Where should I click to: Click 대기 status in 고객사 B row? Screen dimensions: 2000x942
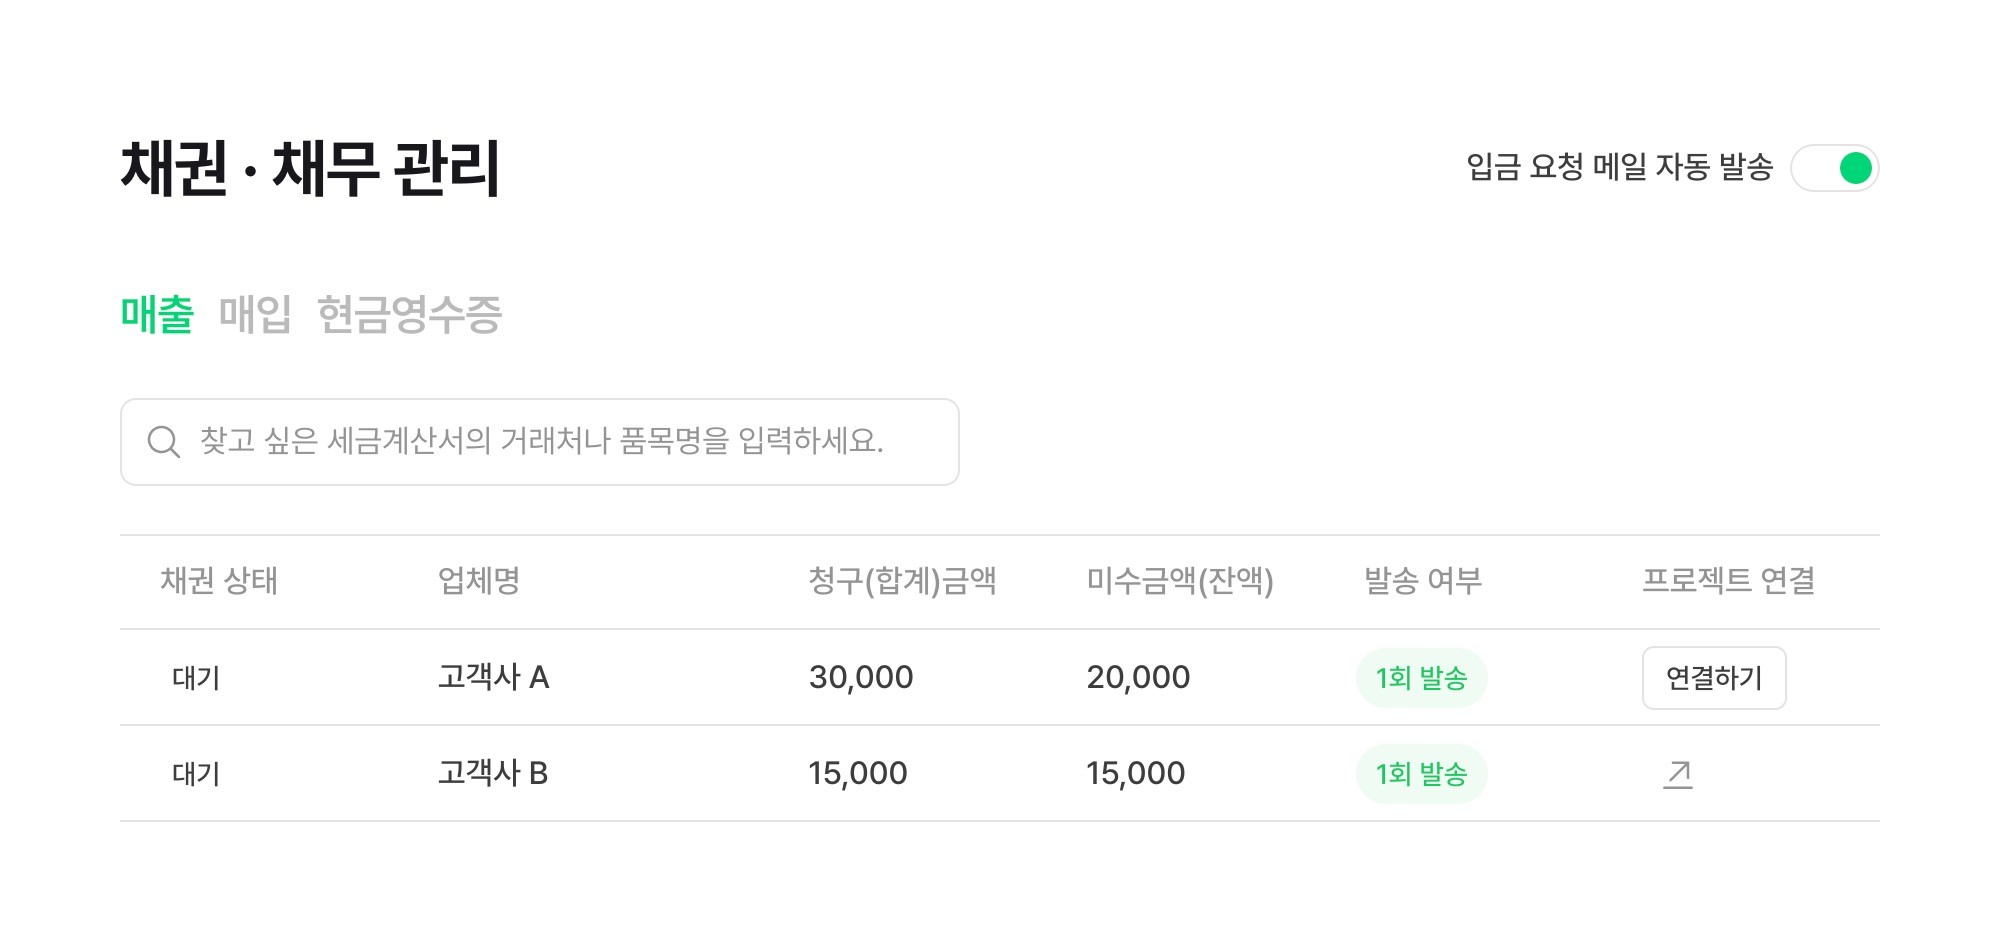click(x=196, y=774)
